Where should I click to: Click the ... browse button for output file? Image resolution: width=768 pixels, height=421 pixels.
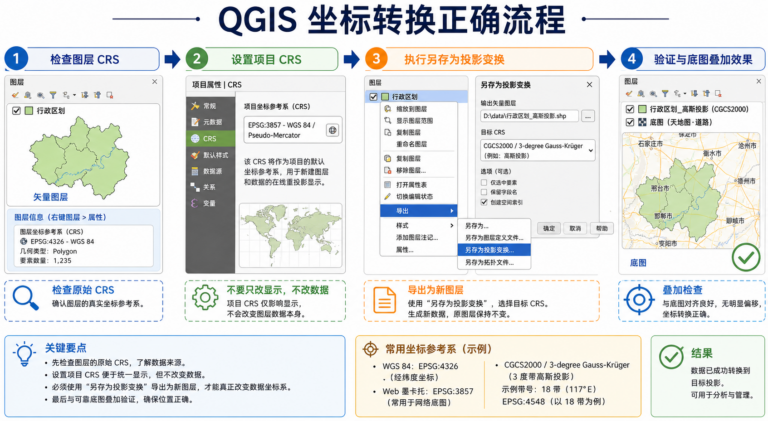(x=588, y=116)
